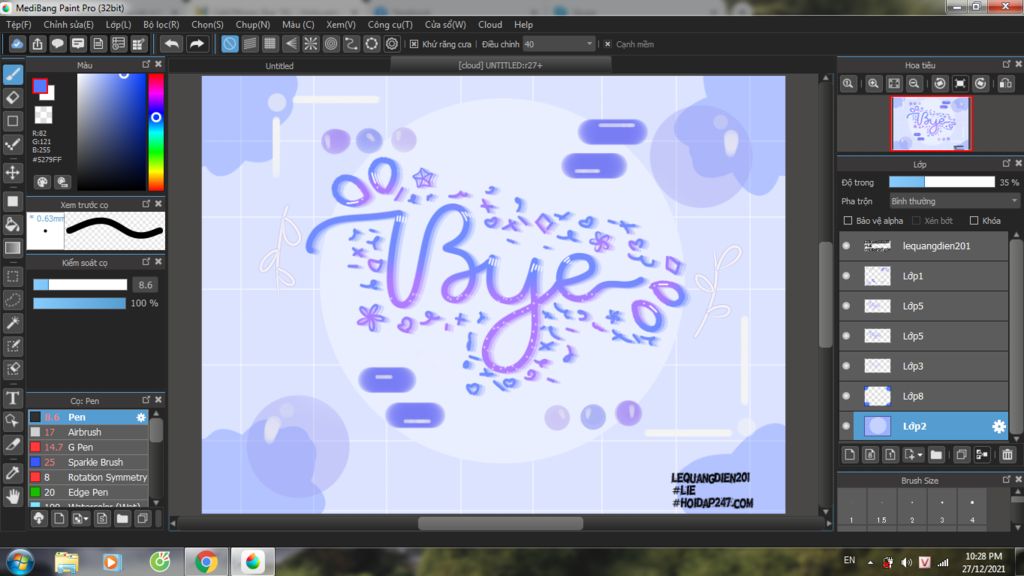
Task: Show hidden system tray icons
Action: (870, 562)
